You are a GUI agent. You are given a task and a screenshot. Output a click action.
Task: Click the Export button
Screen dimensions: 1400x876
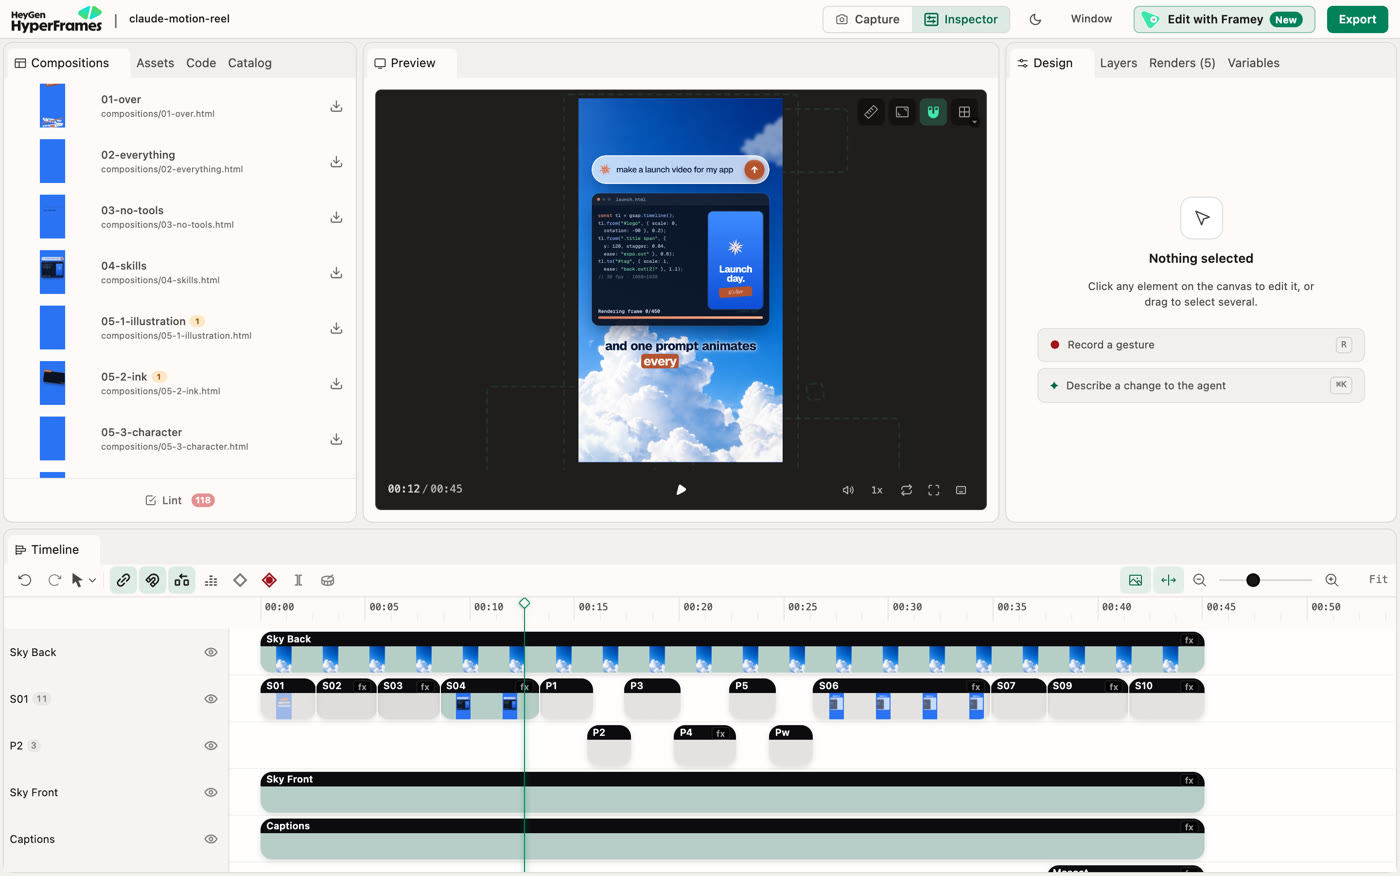[x=1357, y=19]
